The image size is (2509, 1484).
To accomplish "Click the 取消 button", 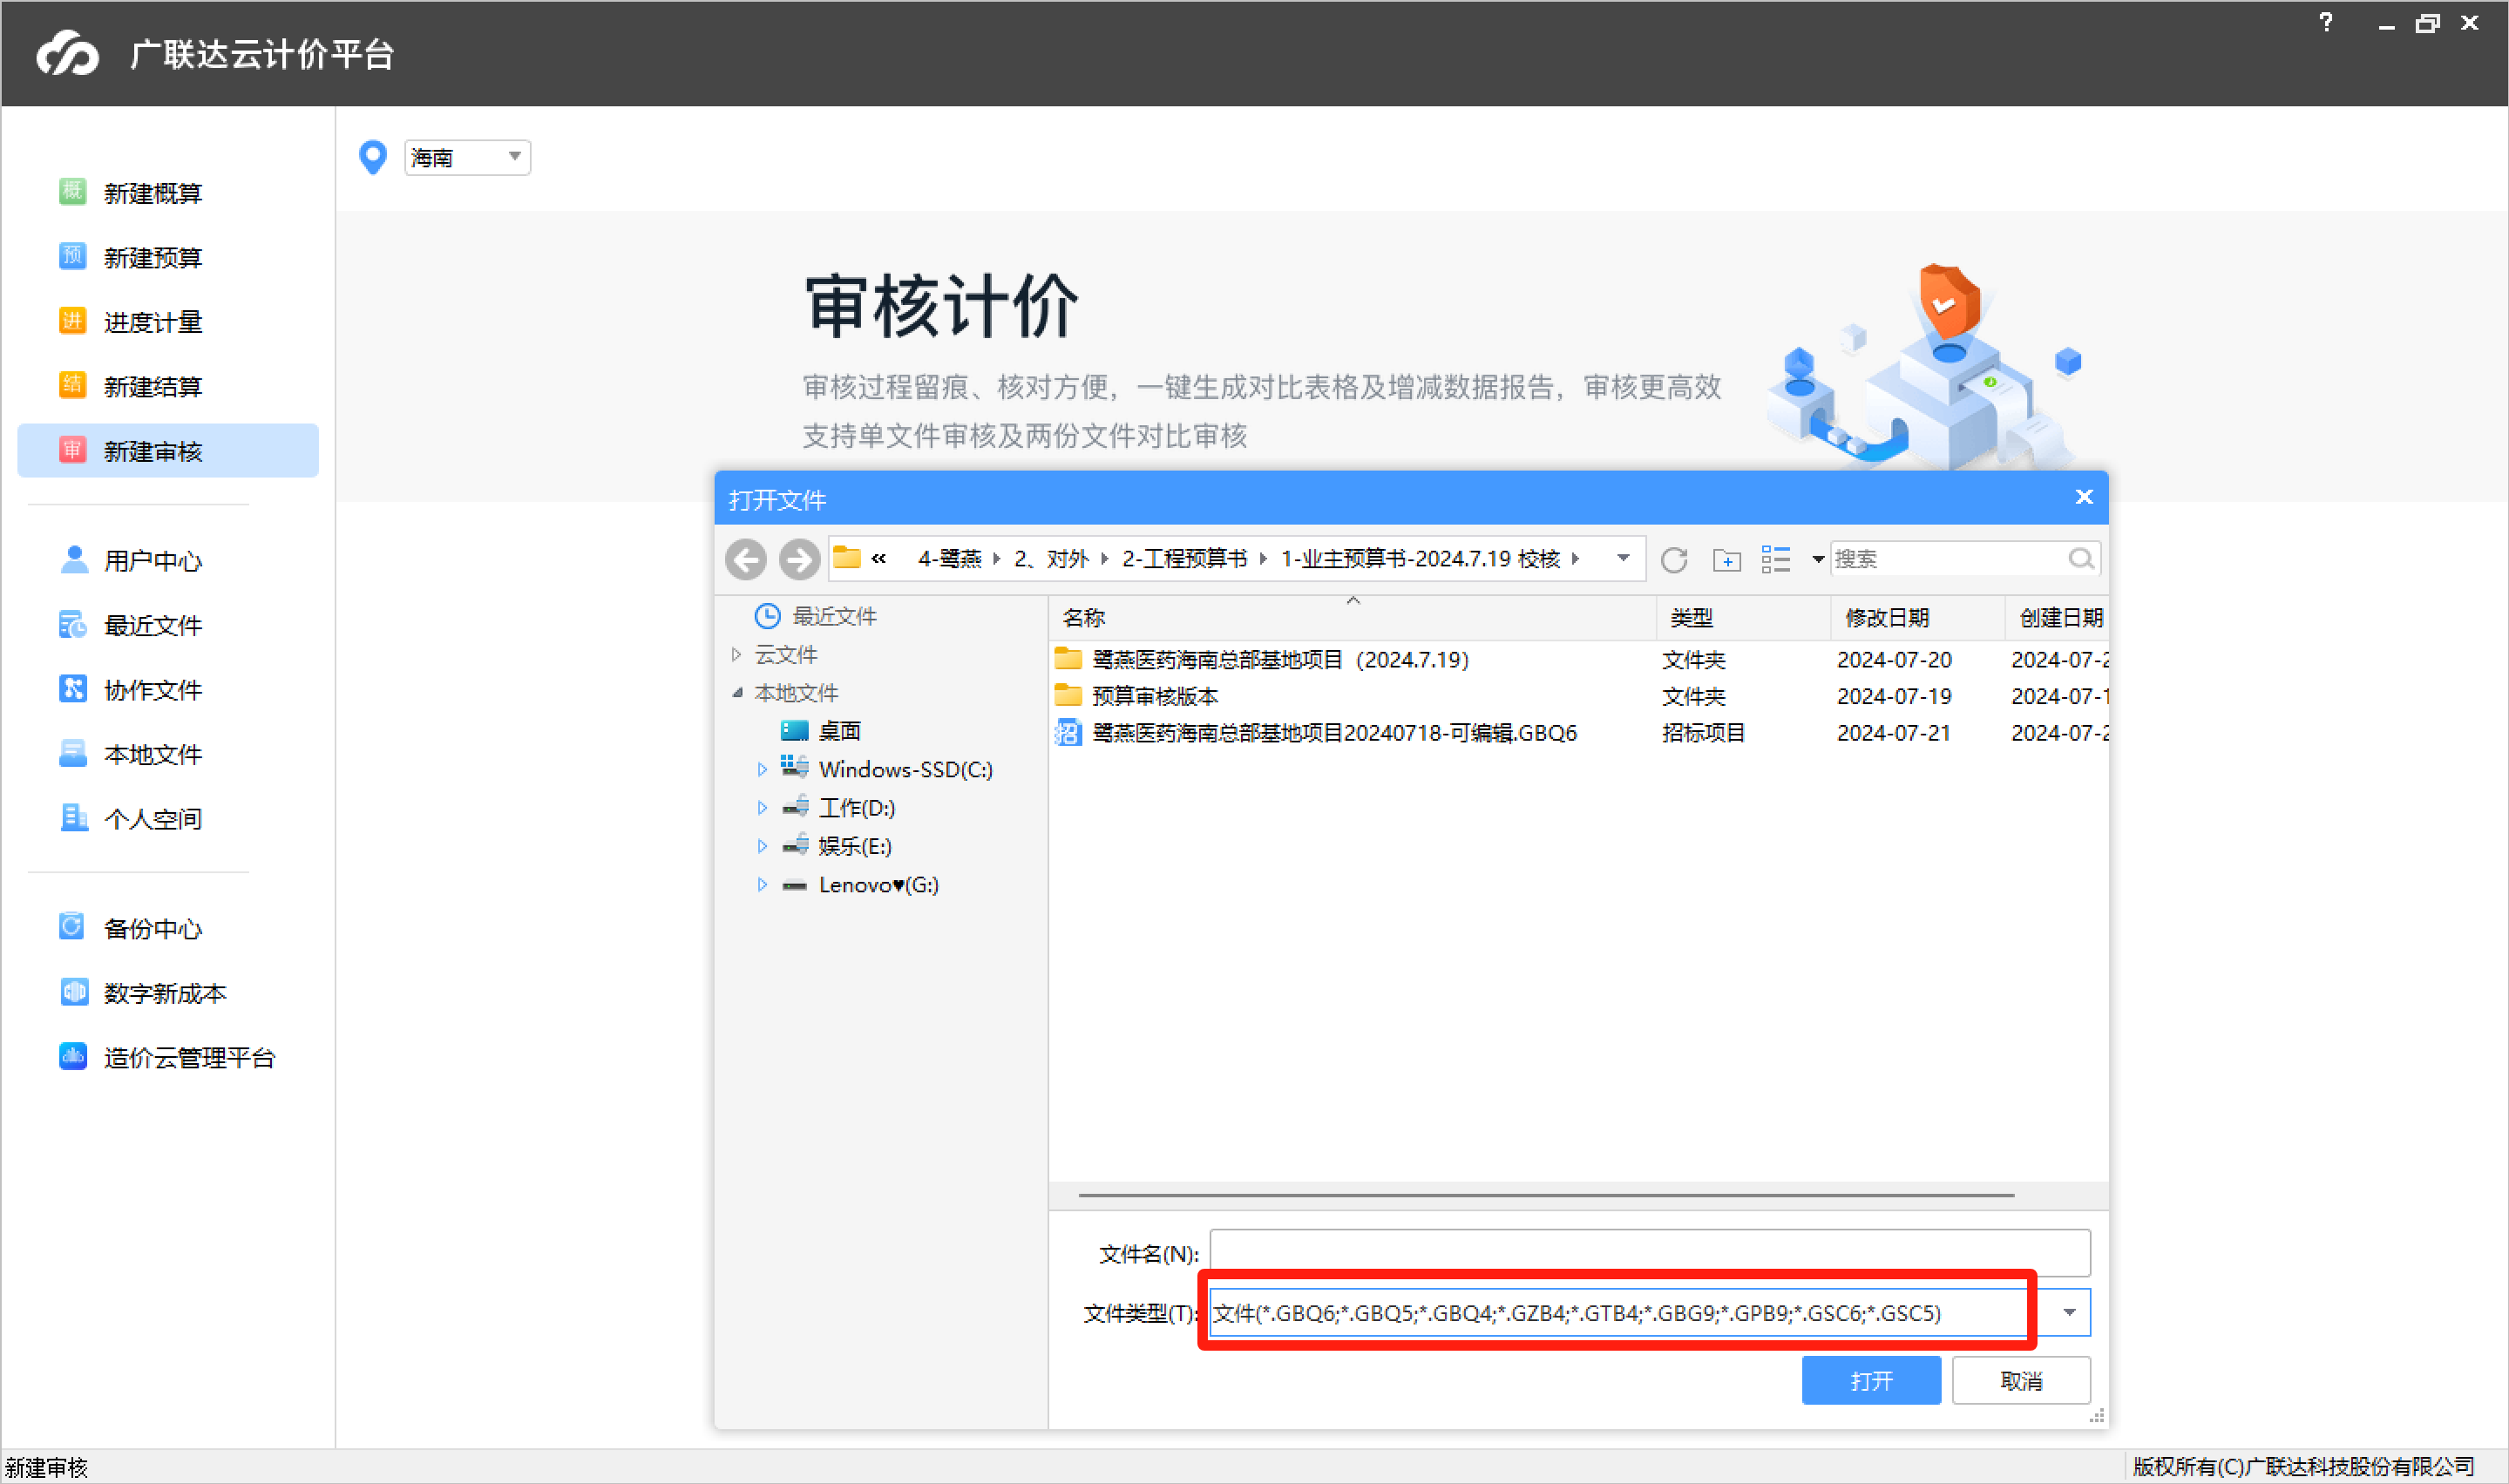I will (2021, 1380).
